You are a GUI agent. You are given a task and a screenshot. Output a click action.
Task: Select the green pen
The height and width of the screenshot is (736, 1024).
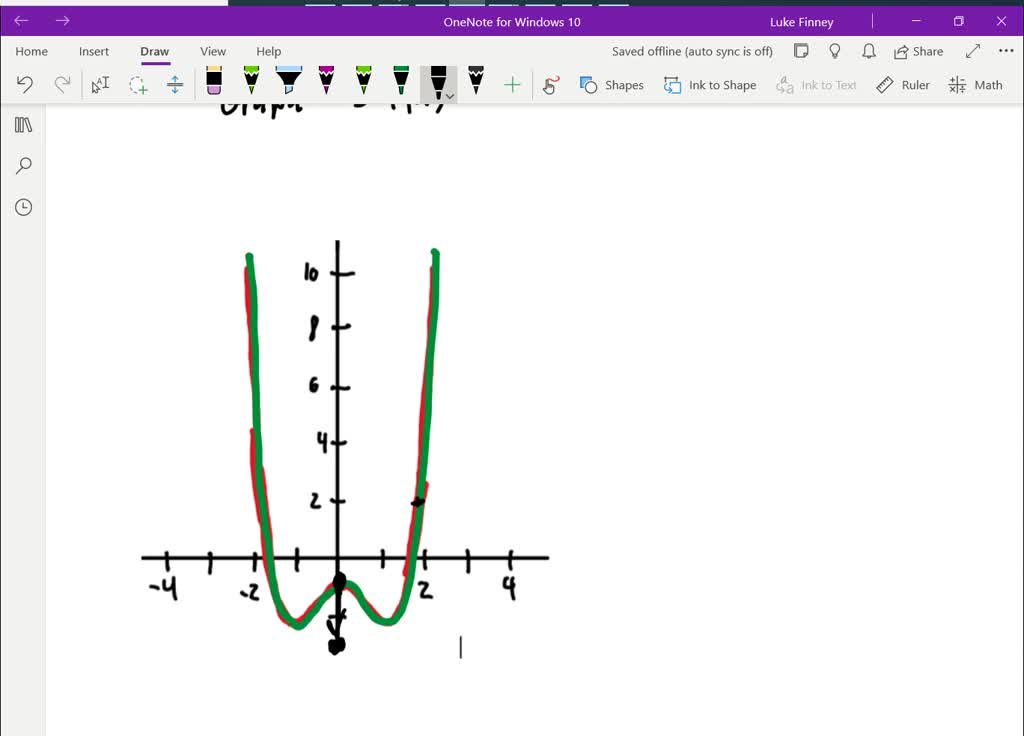tap(250, 84)
